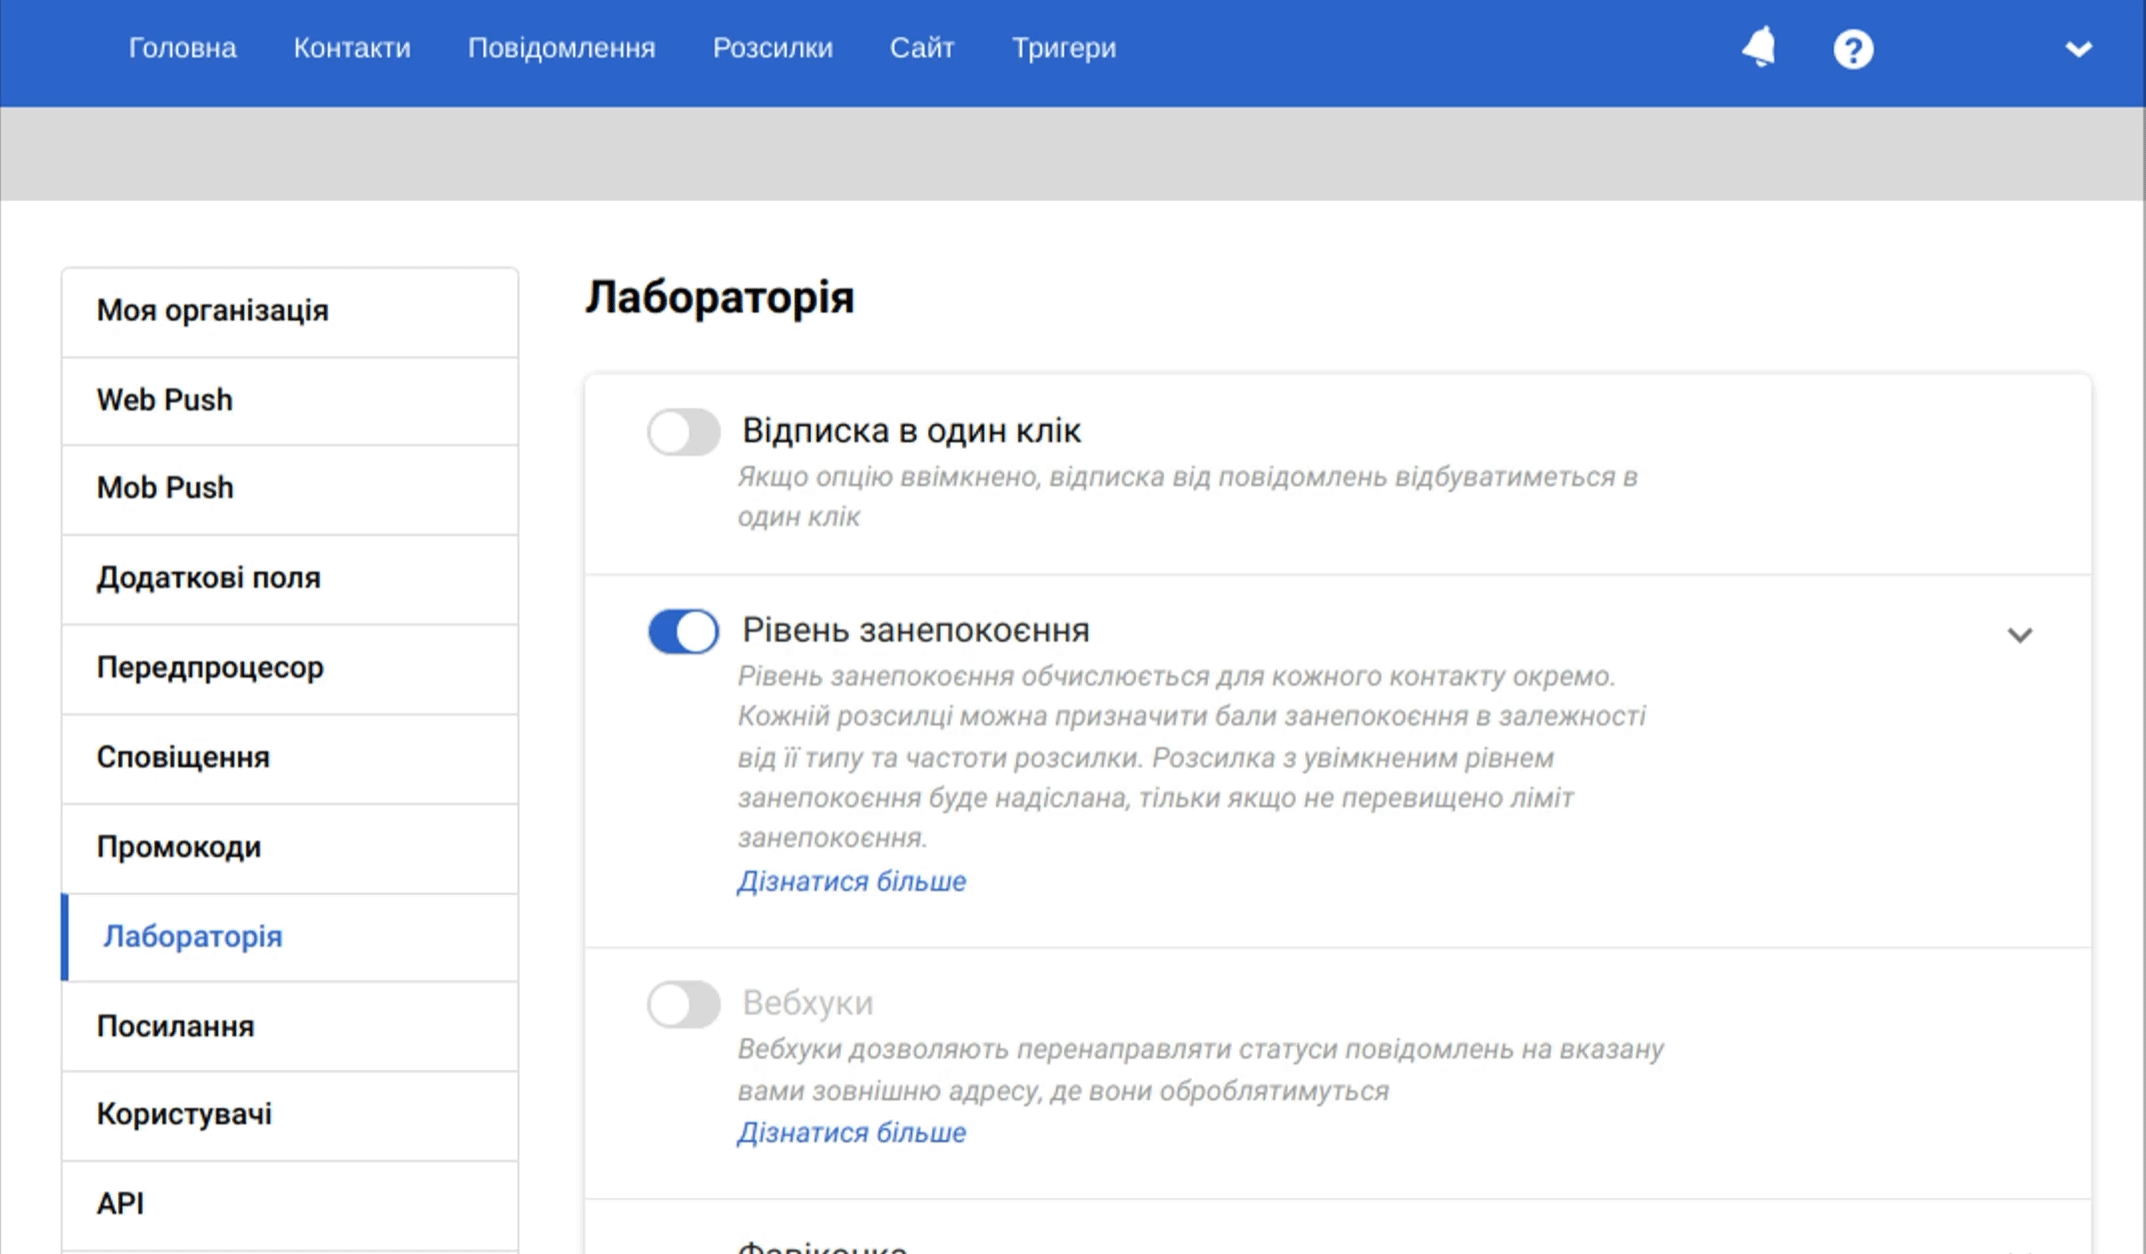The width and height of the screenshot is (2146, 1254).
Task: Toggle the 'Вебхуки' switch
Action: click(683, 1004)
